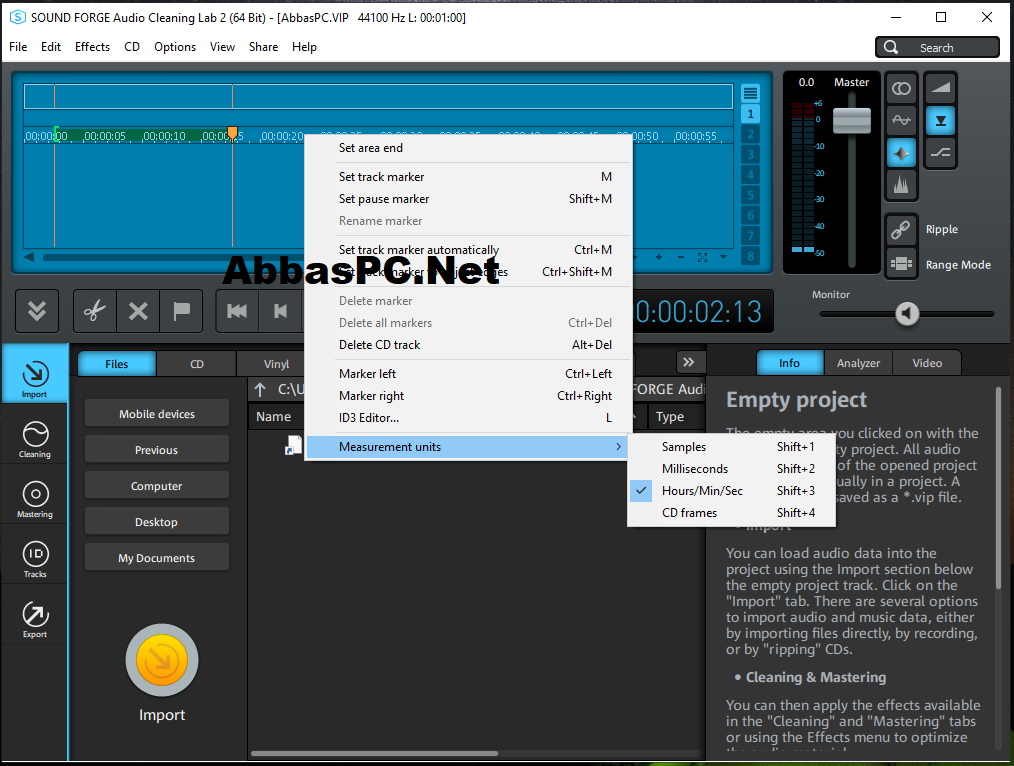Choose Delete CD track menu item
The image size is (1014, 766).
pos(468,345)
